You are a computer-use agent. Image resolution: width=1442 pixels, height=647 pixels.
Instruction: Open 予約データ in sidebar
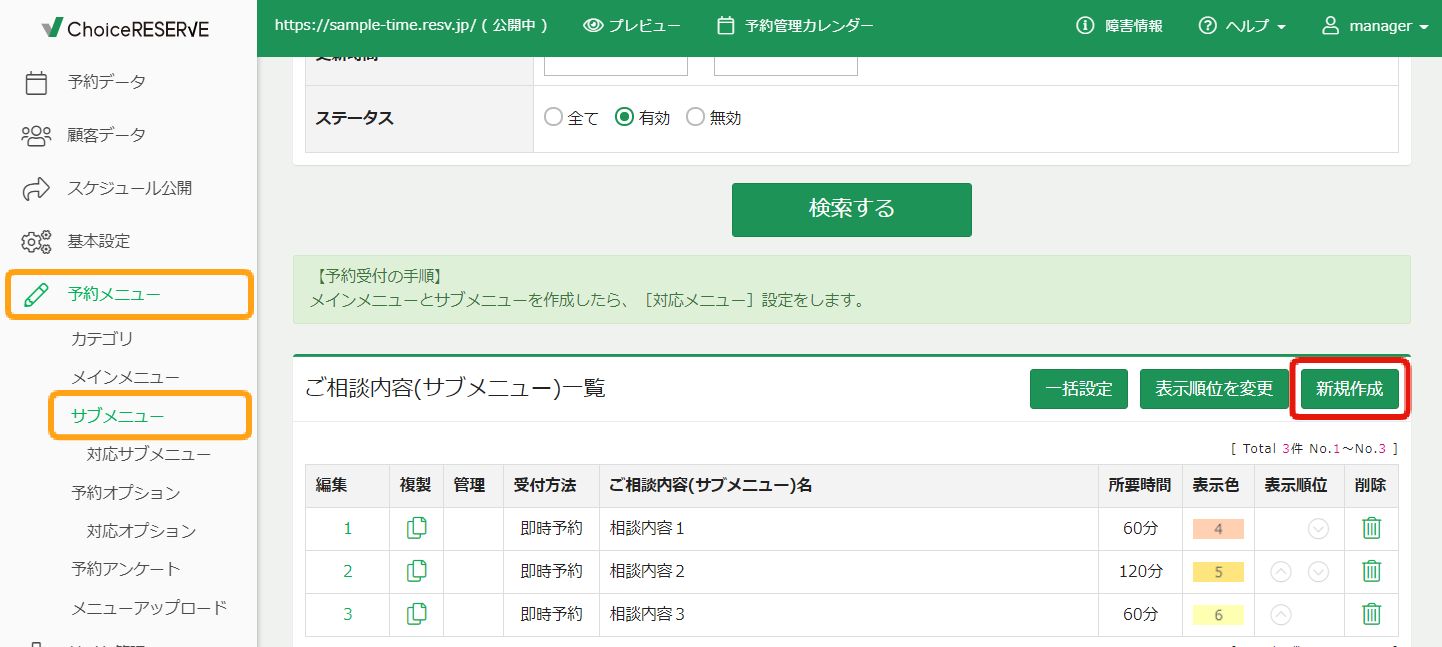106,82
